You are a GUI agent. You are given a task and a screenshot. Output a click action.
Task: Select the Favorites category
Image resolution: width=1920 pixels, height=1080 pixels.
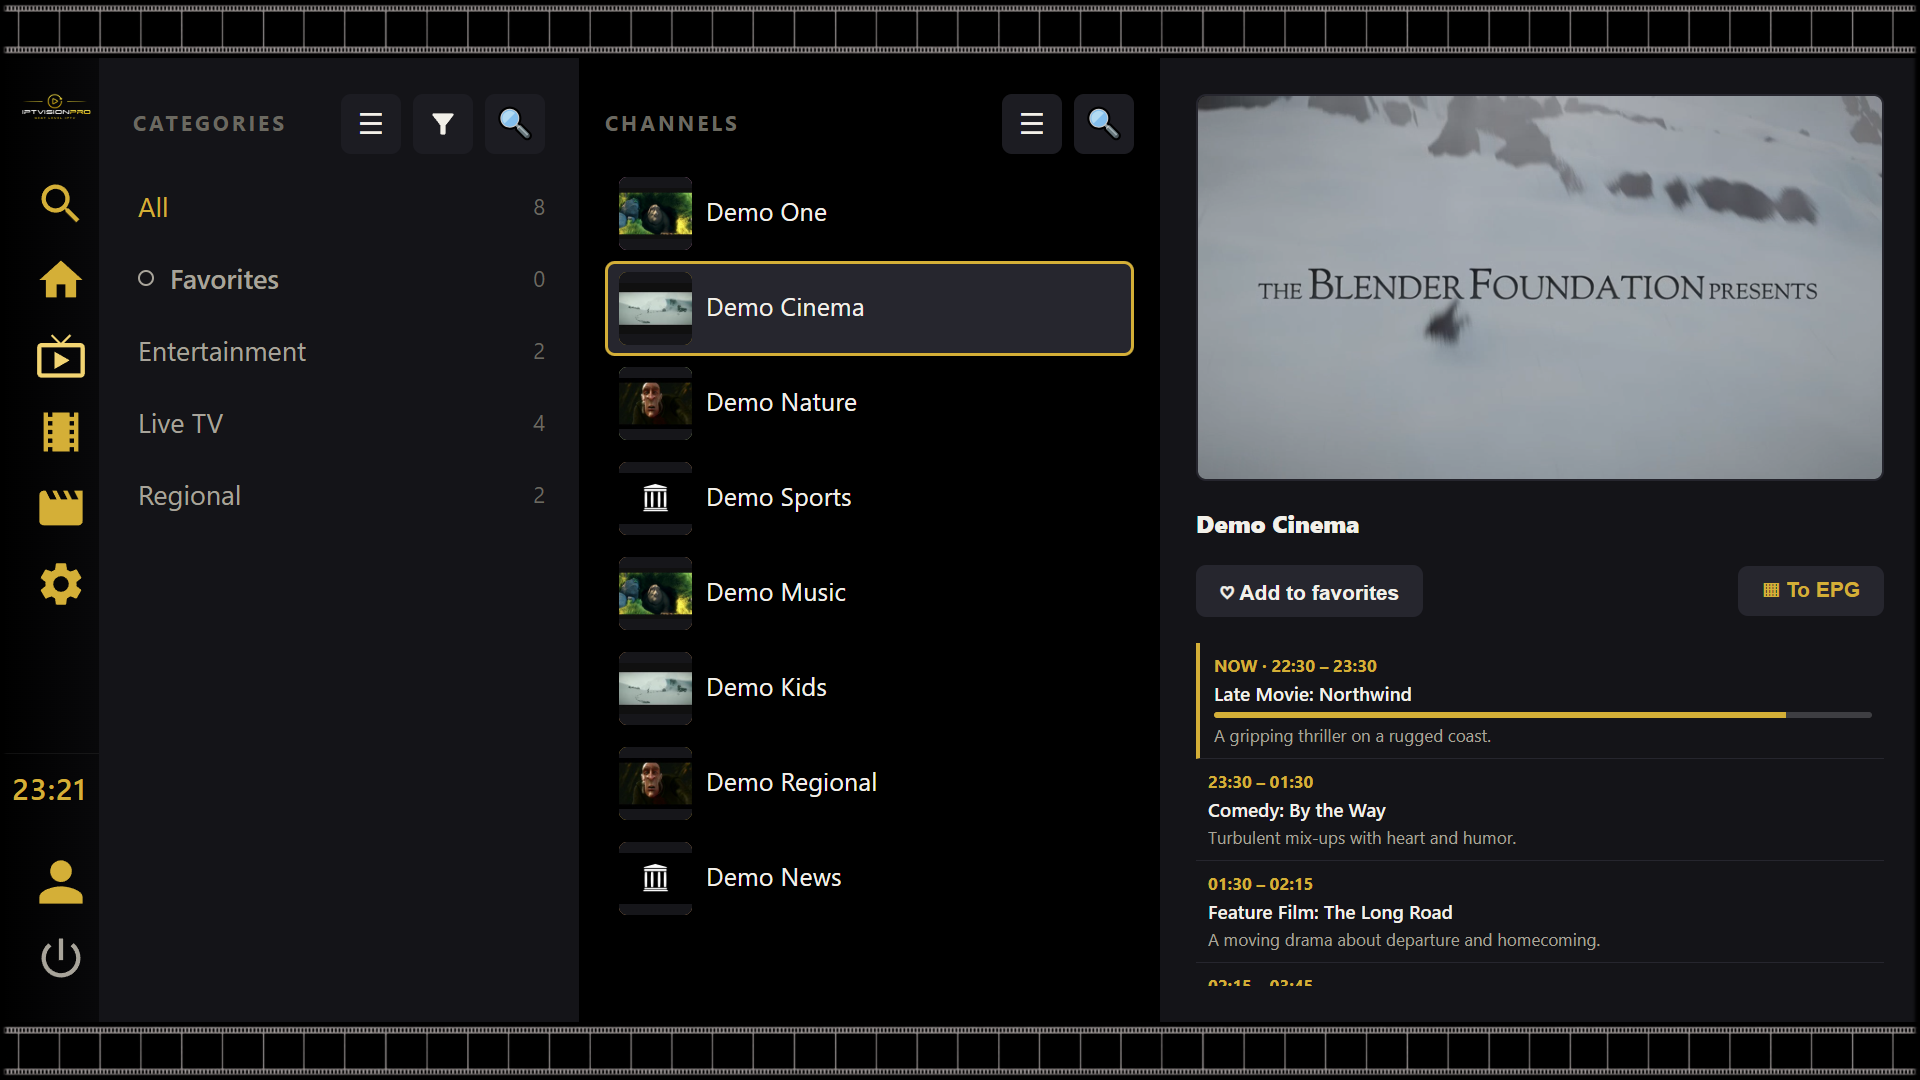pos(341,280)
